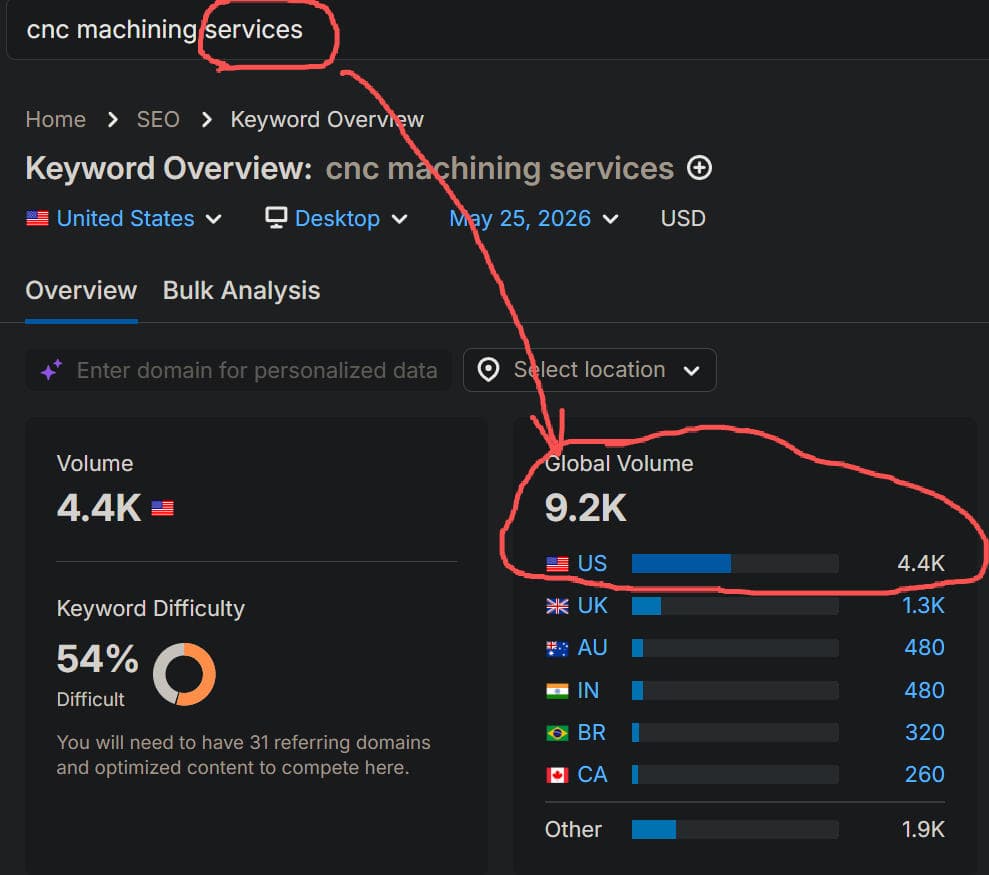Click the 260 volume value for CA

(x=925, y=775)
